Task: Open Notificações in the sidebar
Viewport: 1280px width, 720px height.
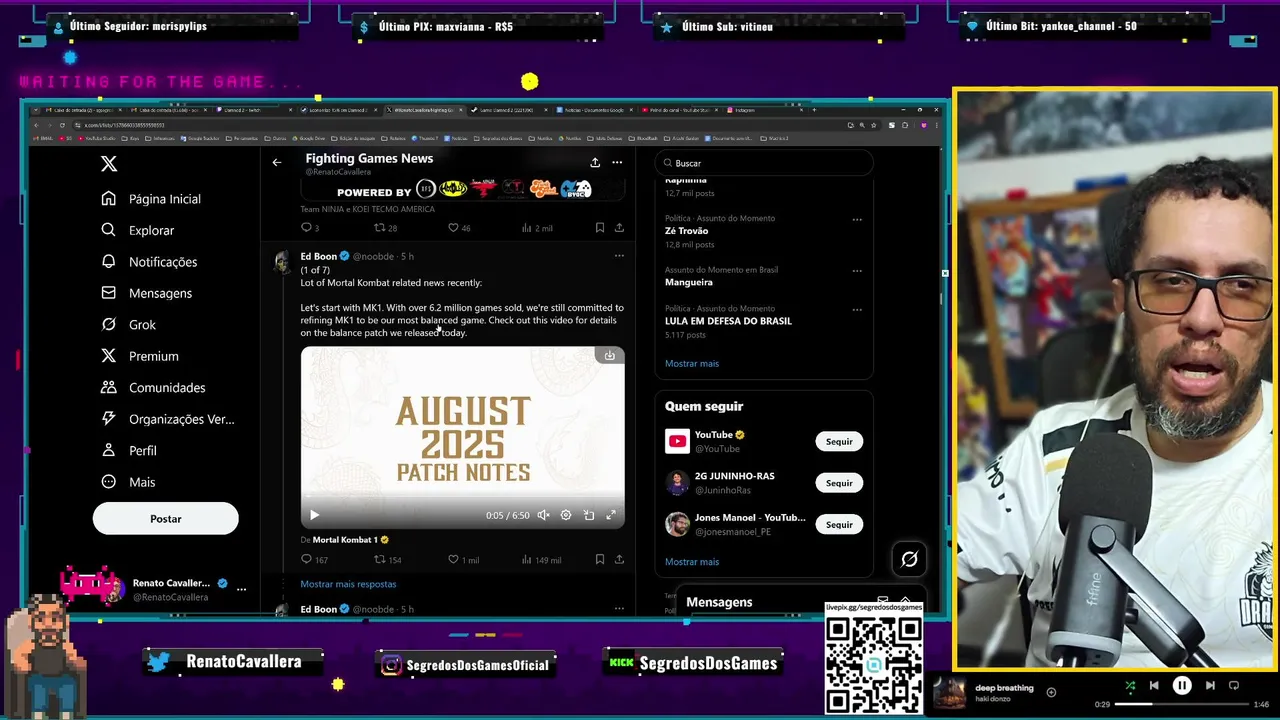Action: [x=149, y=262]
